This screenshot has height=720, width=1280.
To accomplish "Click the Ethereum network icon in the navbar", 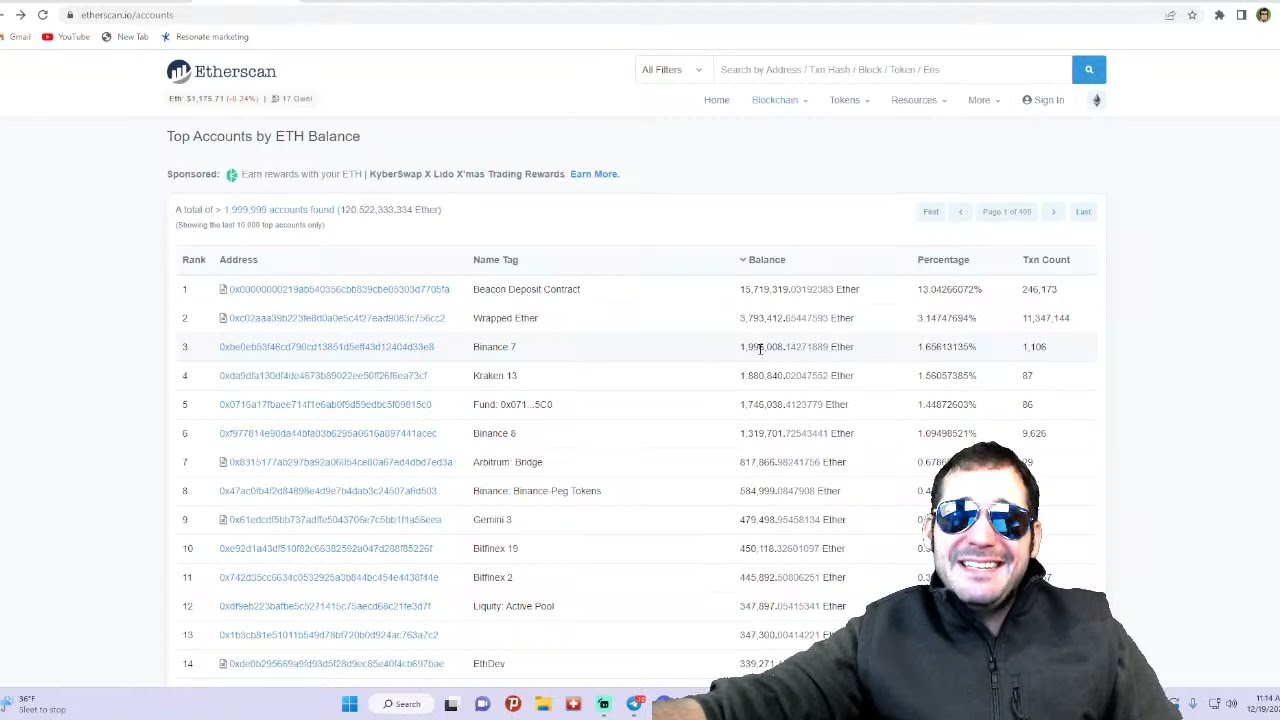I will click(1096, 100).
